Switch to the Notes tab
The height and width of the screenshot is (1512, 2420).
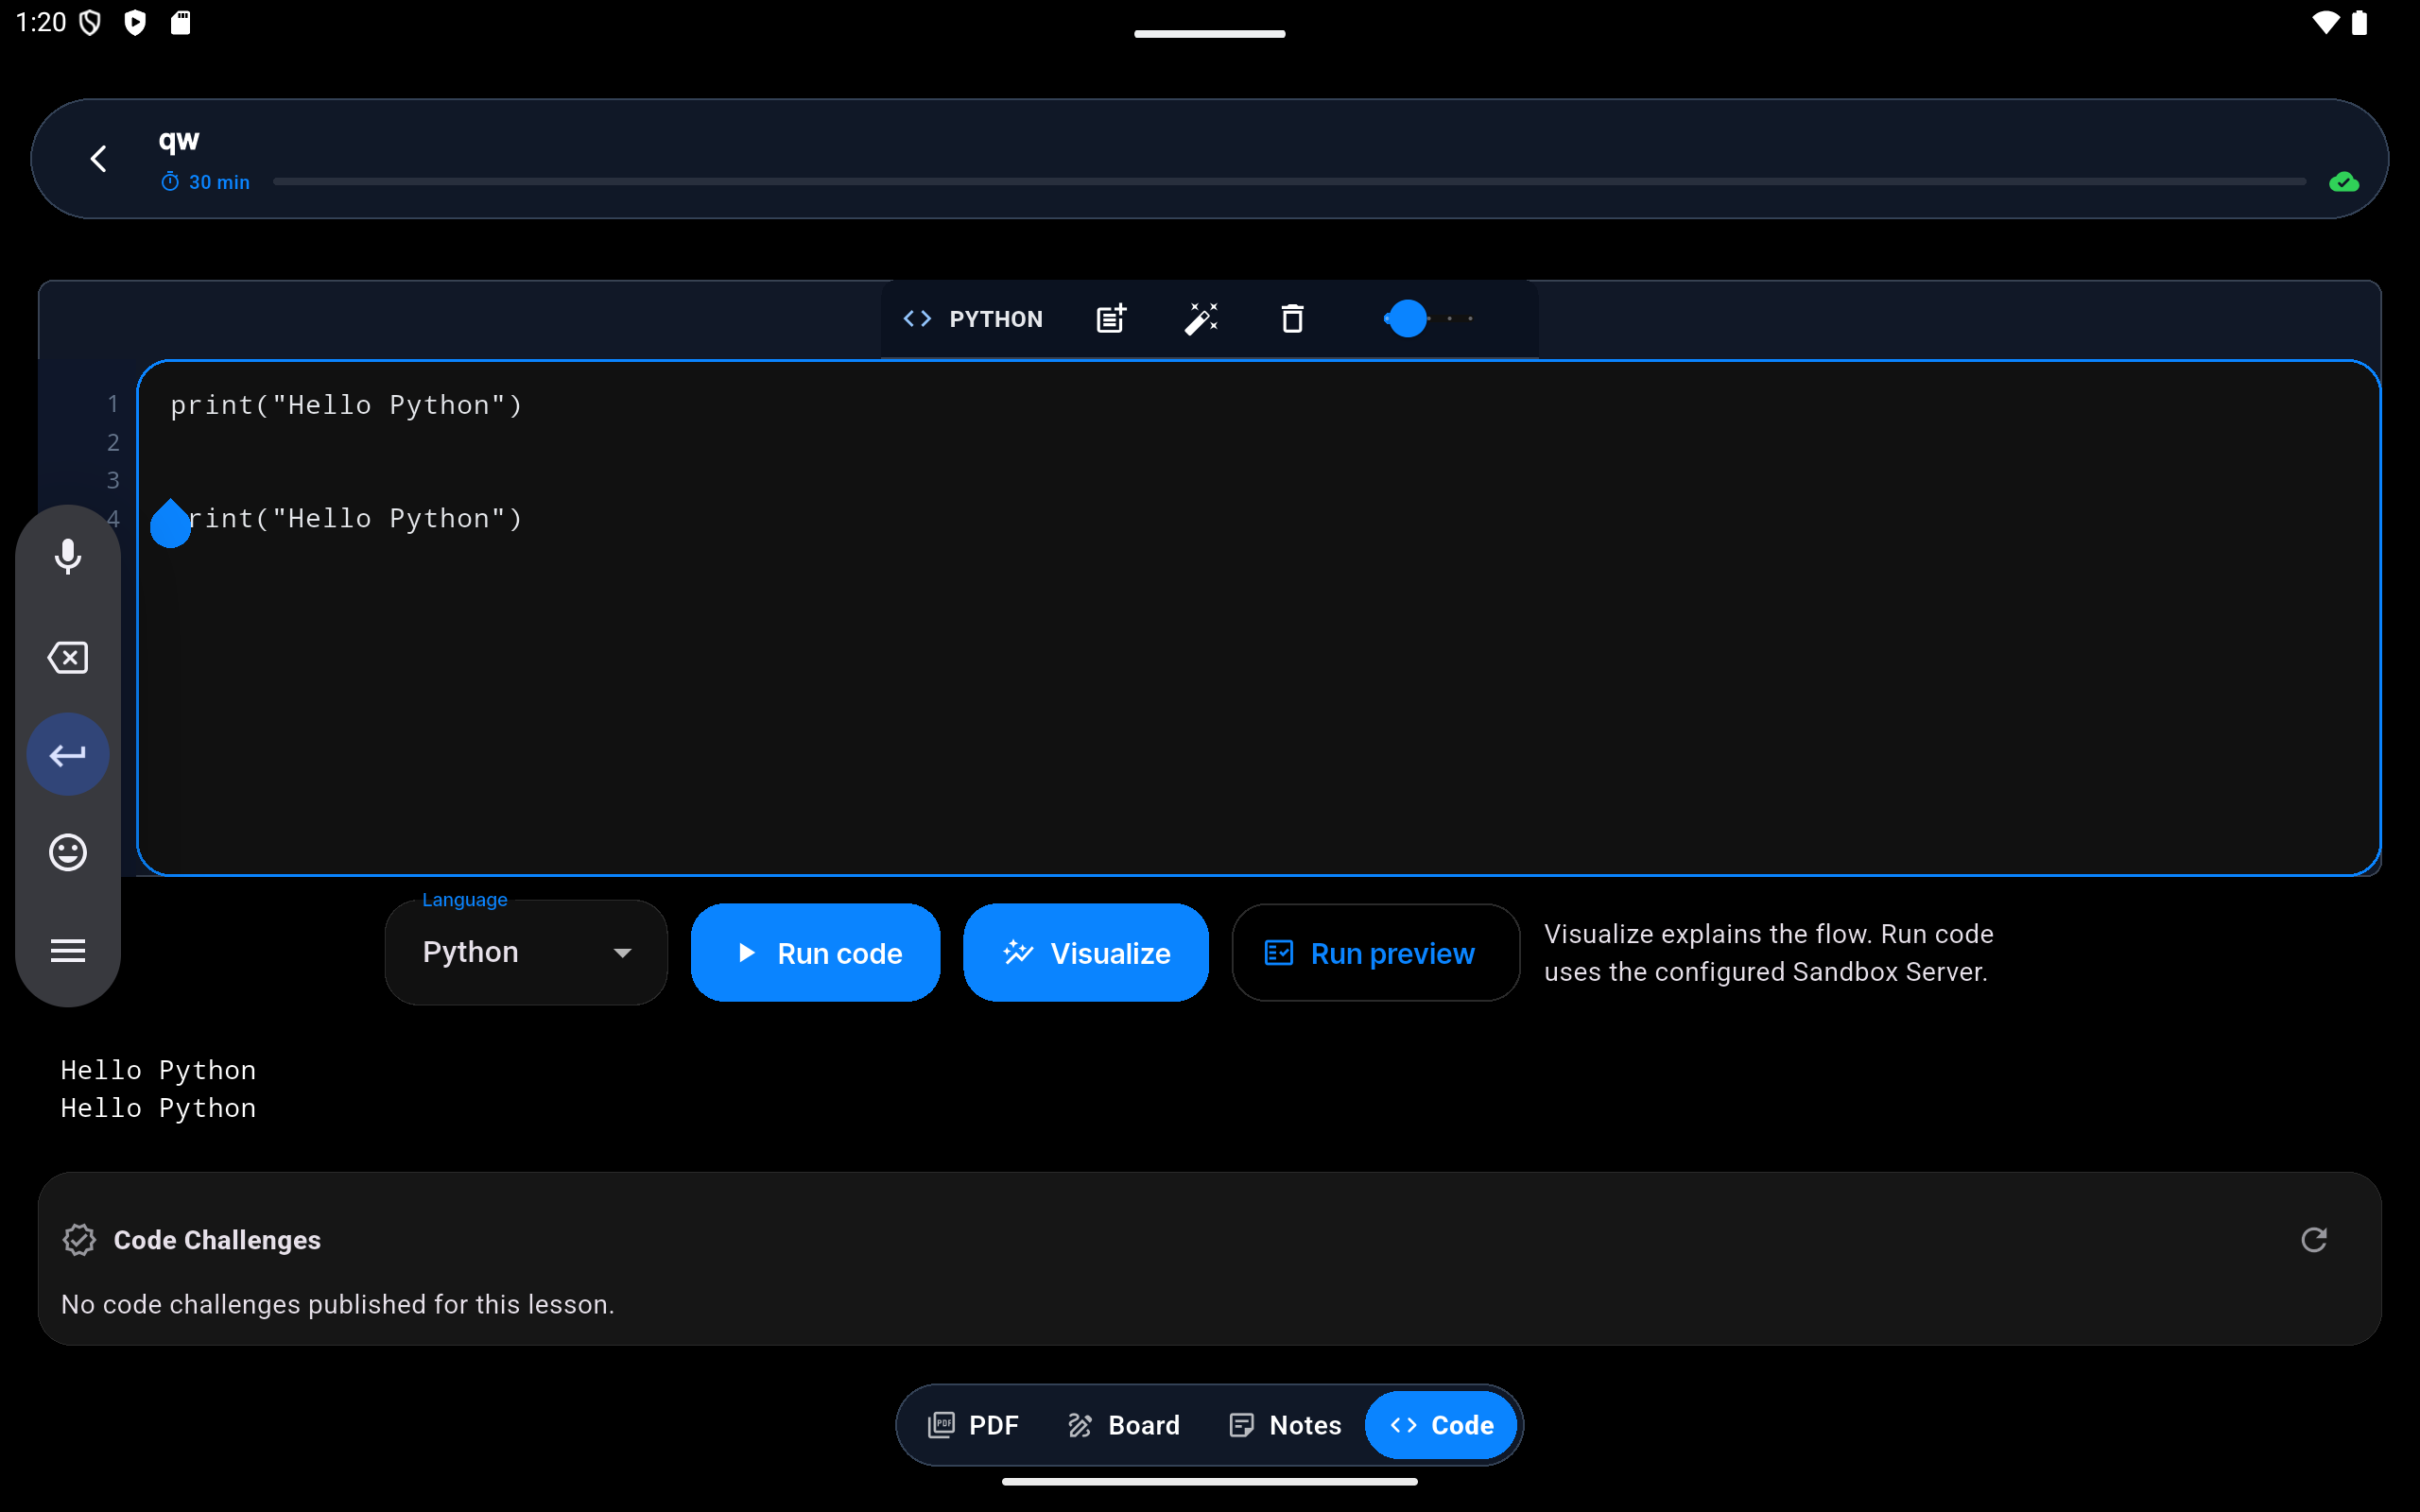(1284, 1425)
